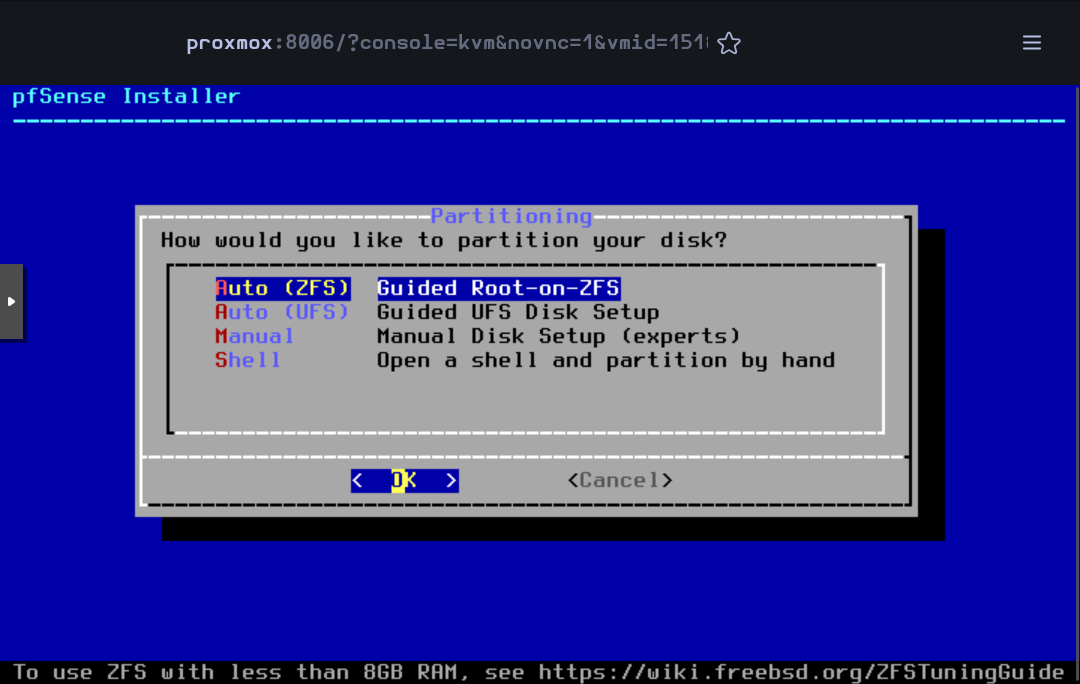Click the Guided Root-on-ZFS description
The height and width of the screenshot is (684, 1080).
pyautogui.click(x=499, y=288)
